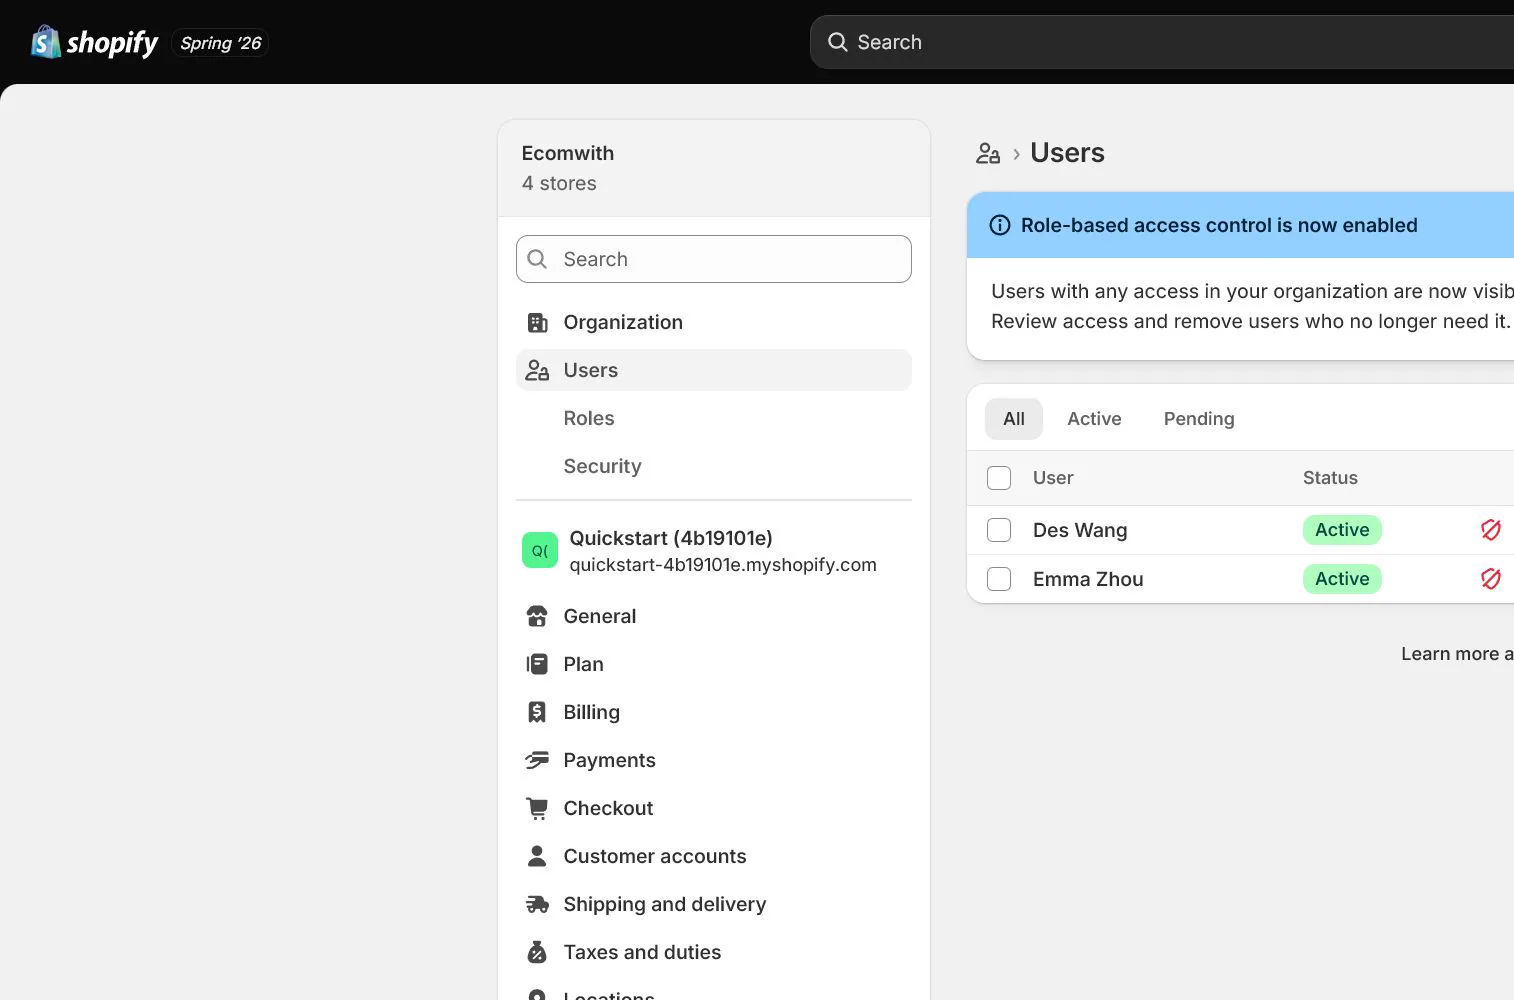Click the quickstart-4b19101e.myshopify.com domain text
The image size is (1514, 1000).
coord(723,565)
